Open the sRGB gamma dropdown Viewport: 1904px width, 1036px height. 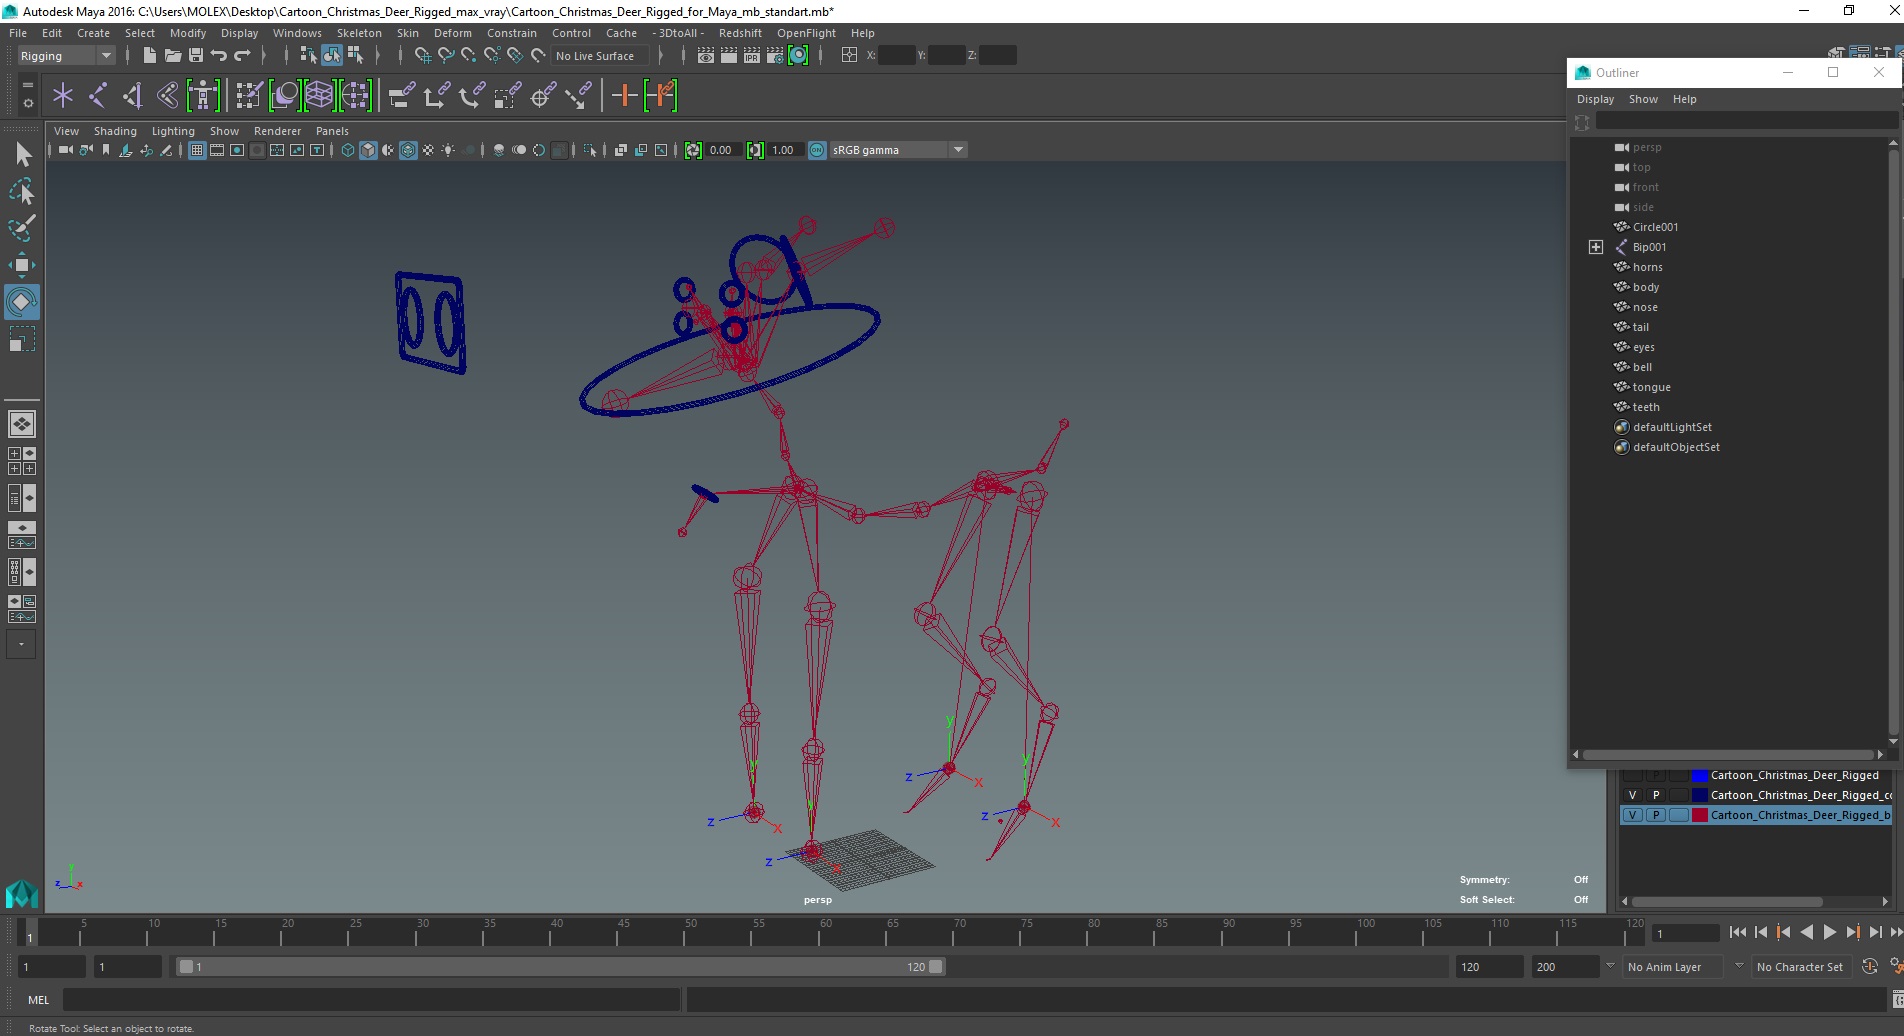(x=897, y=150)
